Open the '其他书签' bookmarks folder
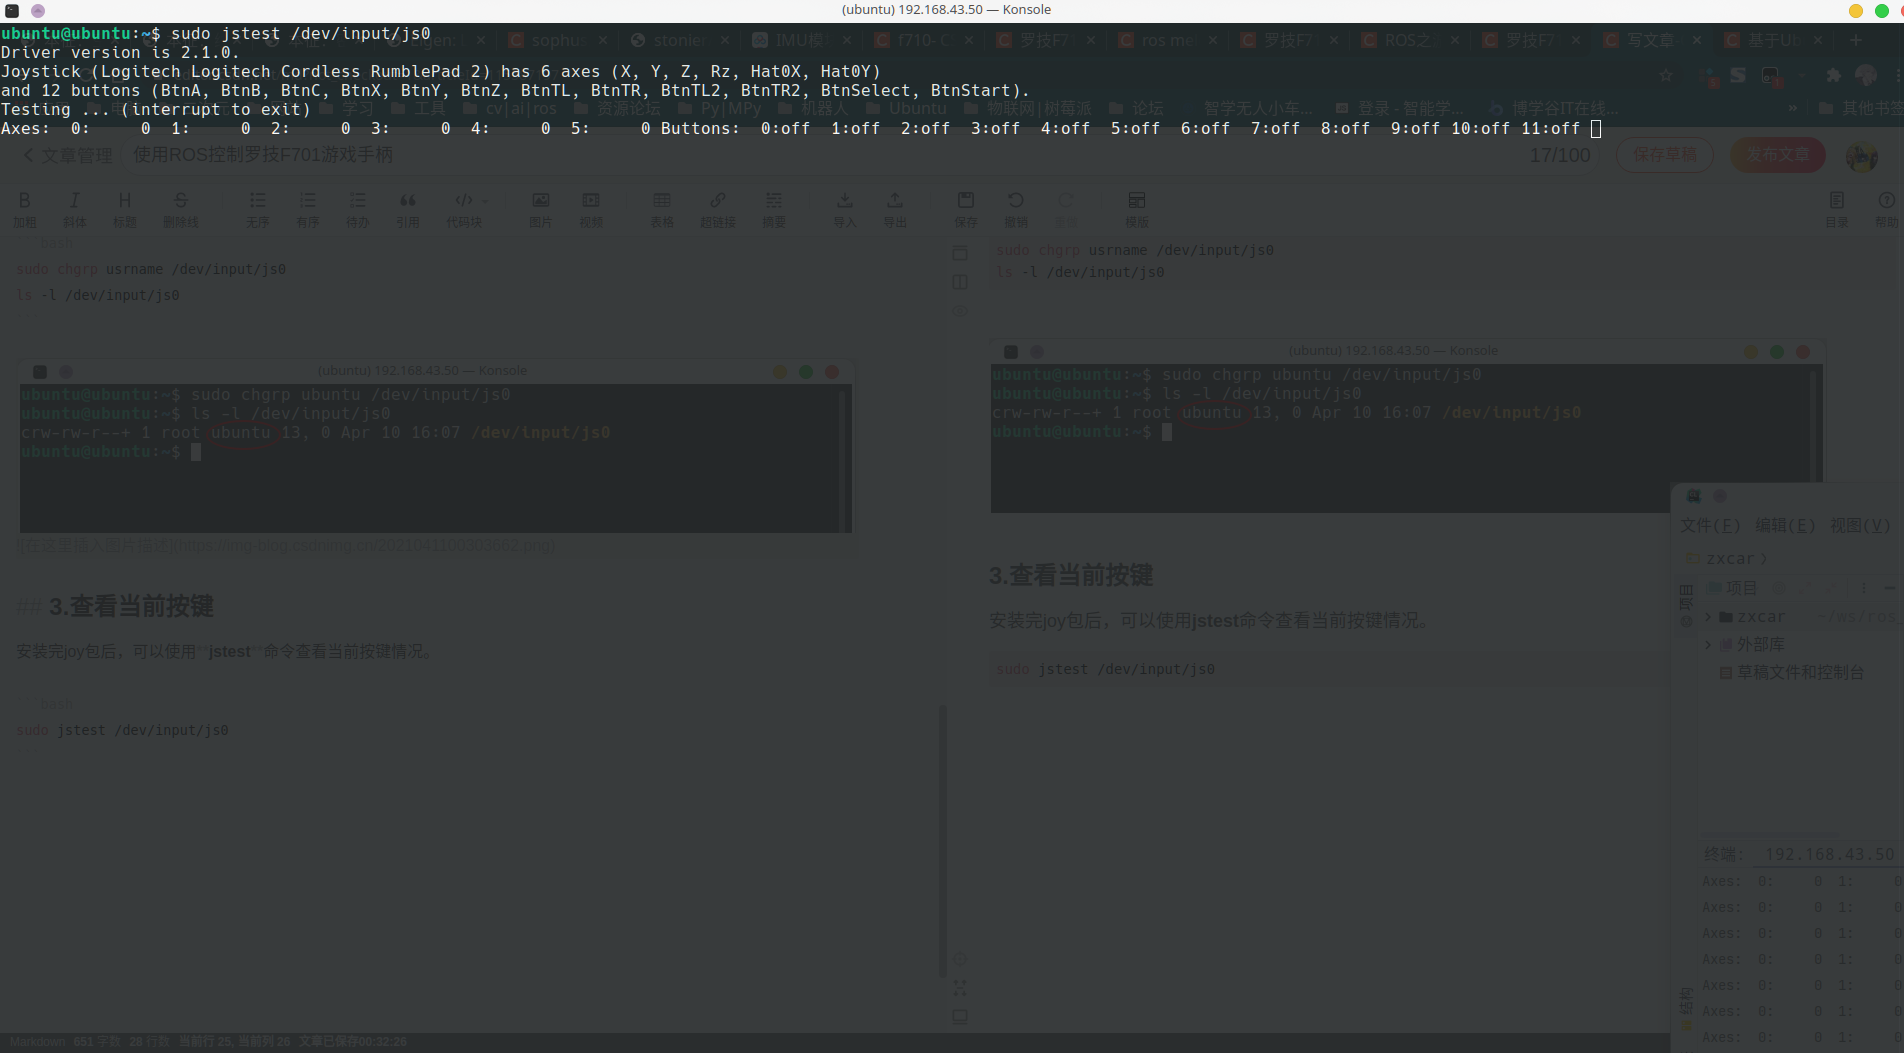1904x1053 pixels. point(1861,108)
